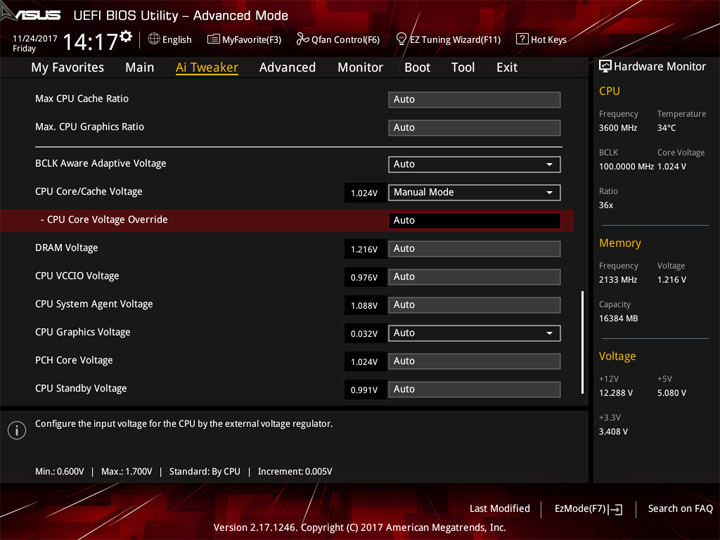Open CPU Core/Cache Voltage Manual Mode dropdown
720x540 pixels.
click(x=474, y=192)
